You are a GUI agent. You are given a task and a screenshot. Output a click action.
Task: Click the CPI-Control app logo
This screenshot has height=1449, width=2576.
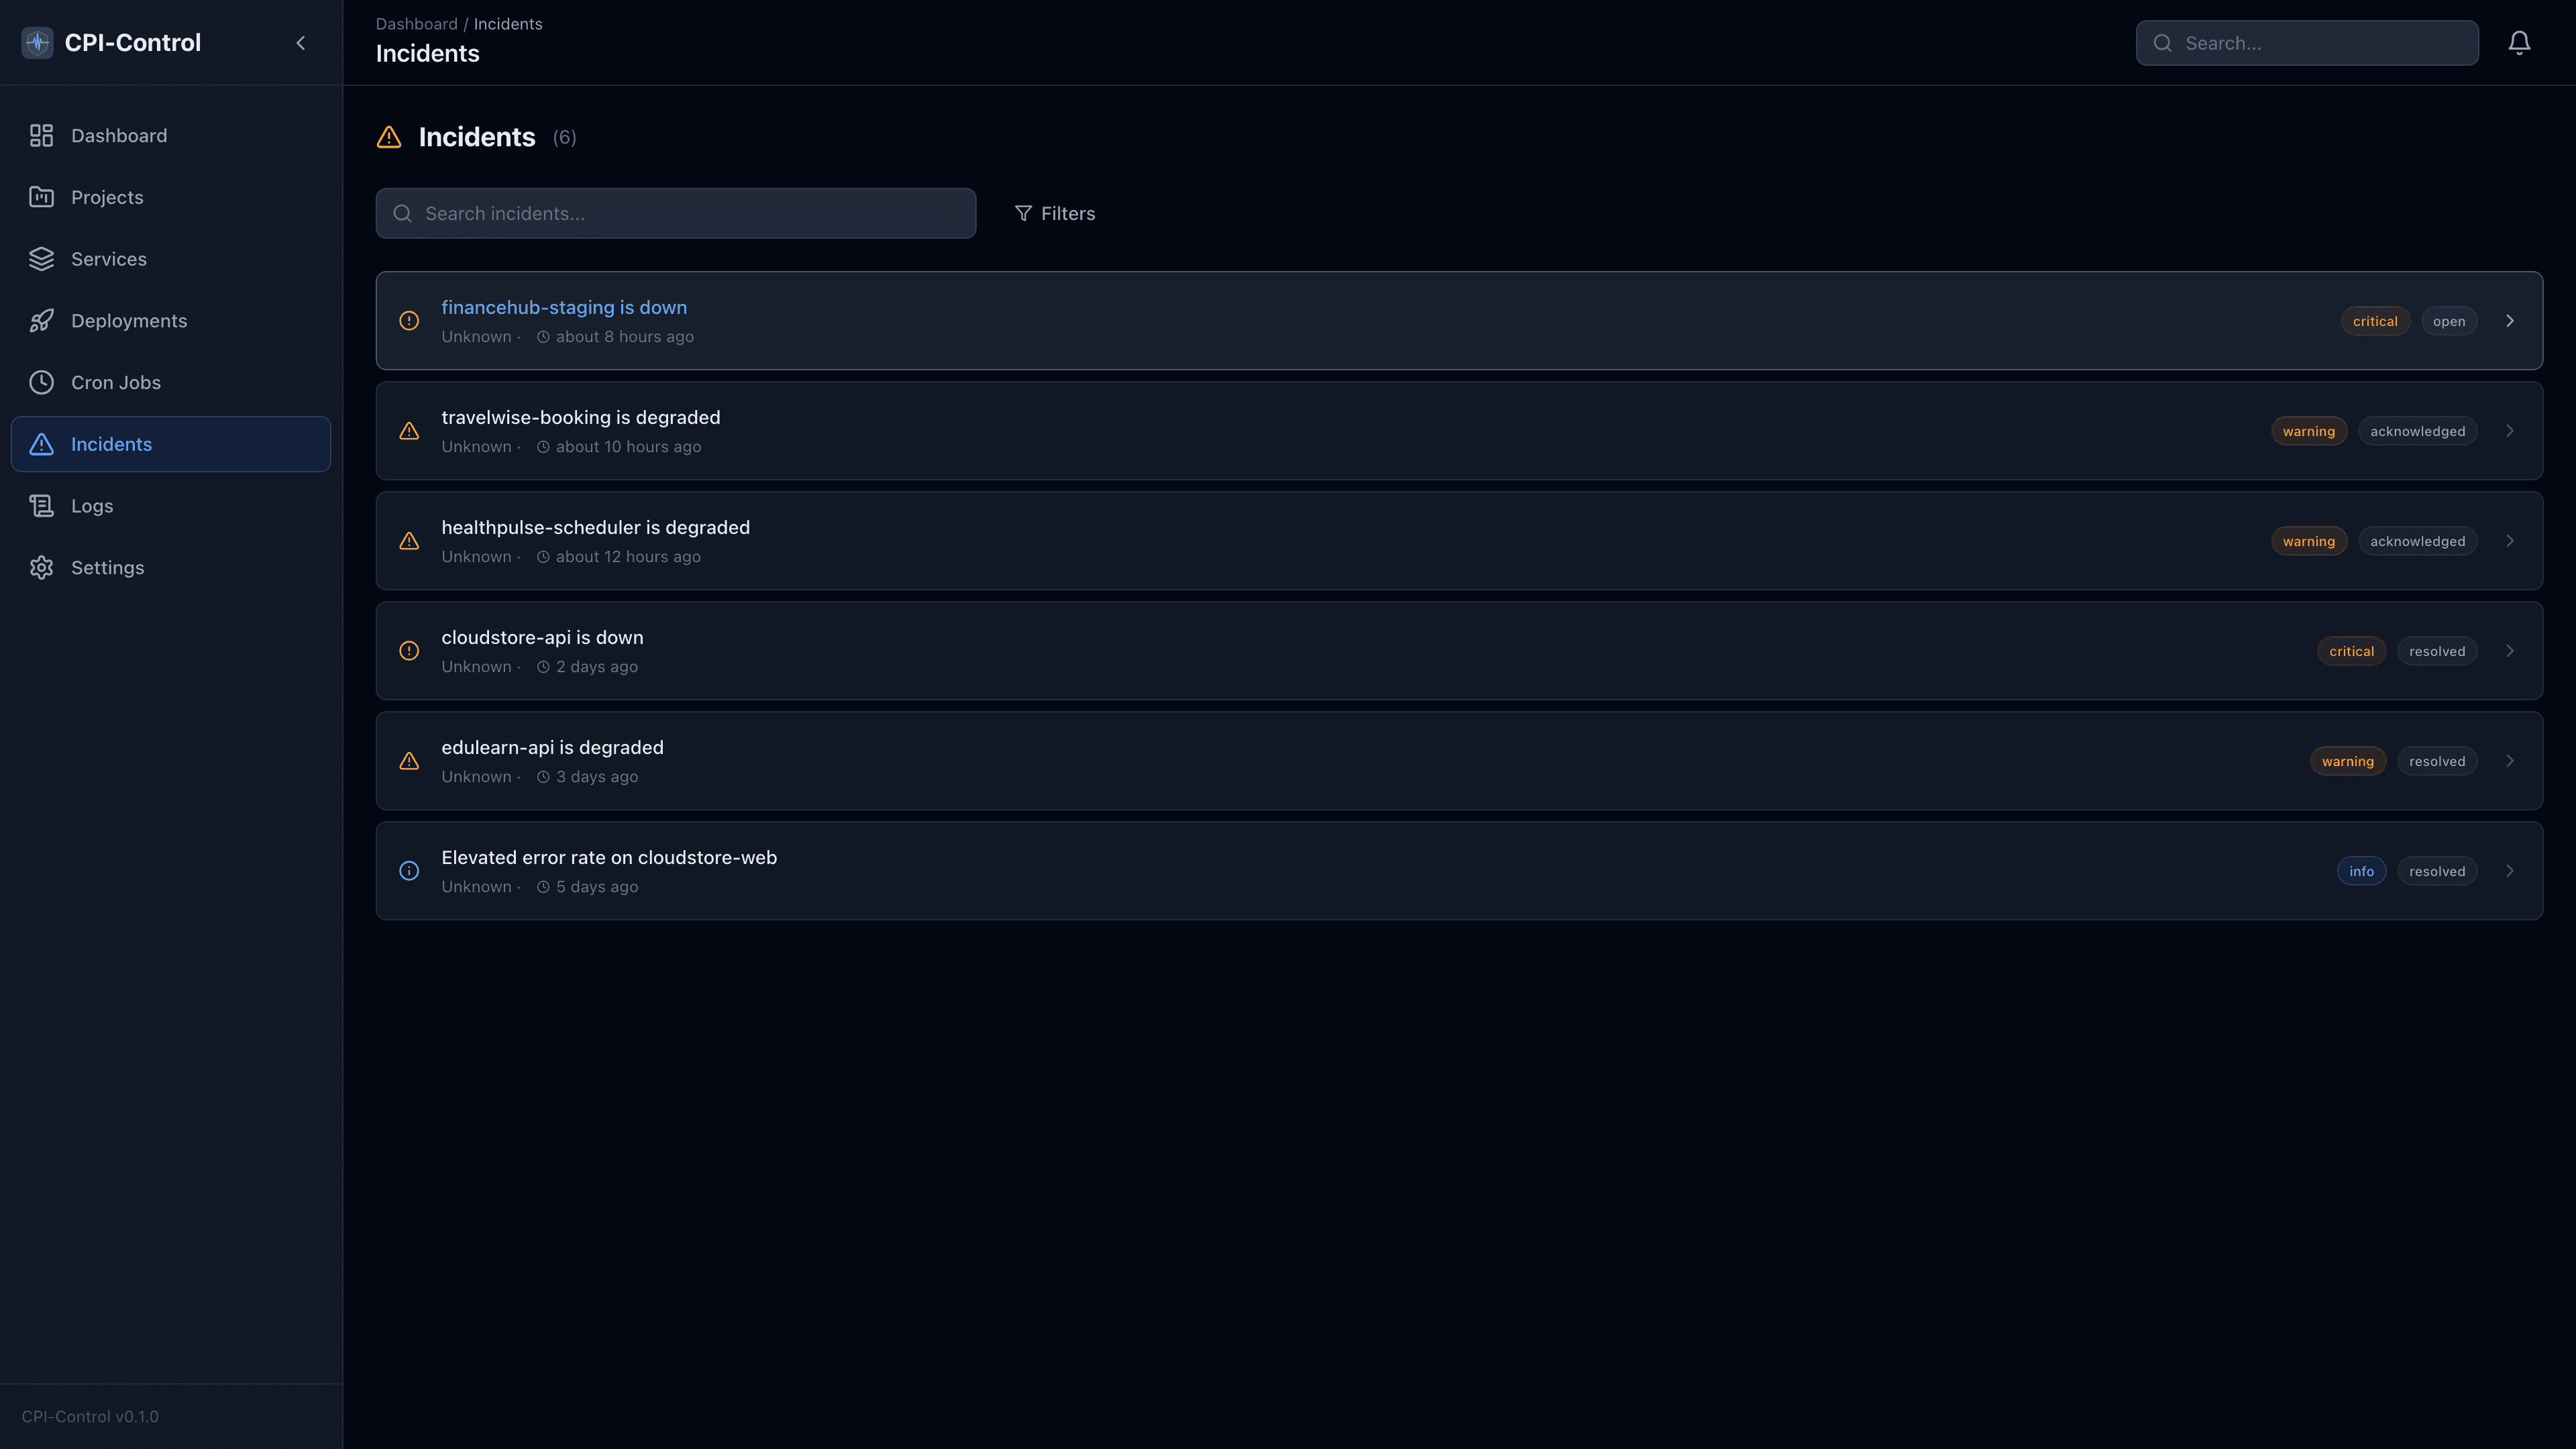(37, 42)
